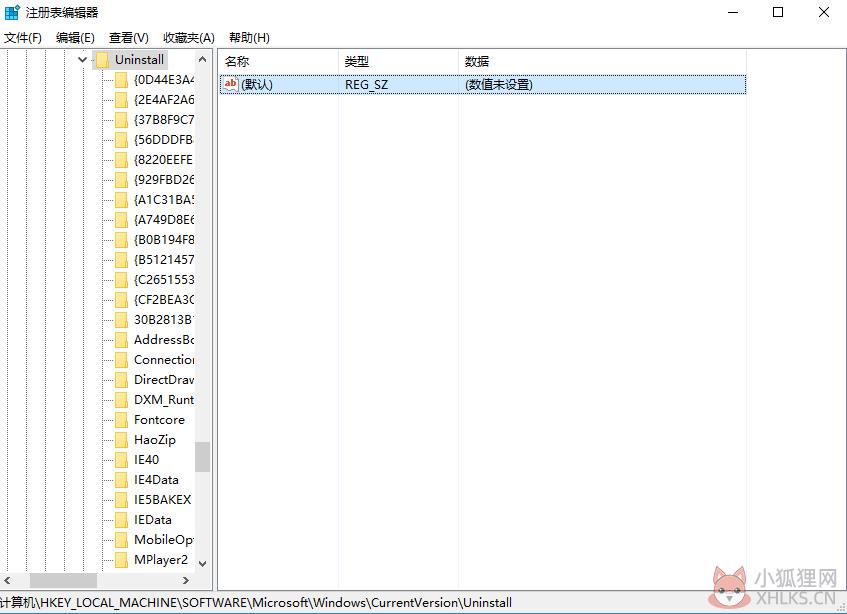Select the Connection key folder icon
The height and width of the screenshot is (614, 847).
[122, 360]
